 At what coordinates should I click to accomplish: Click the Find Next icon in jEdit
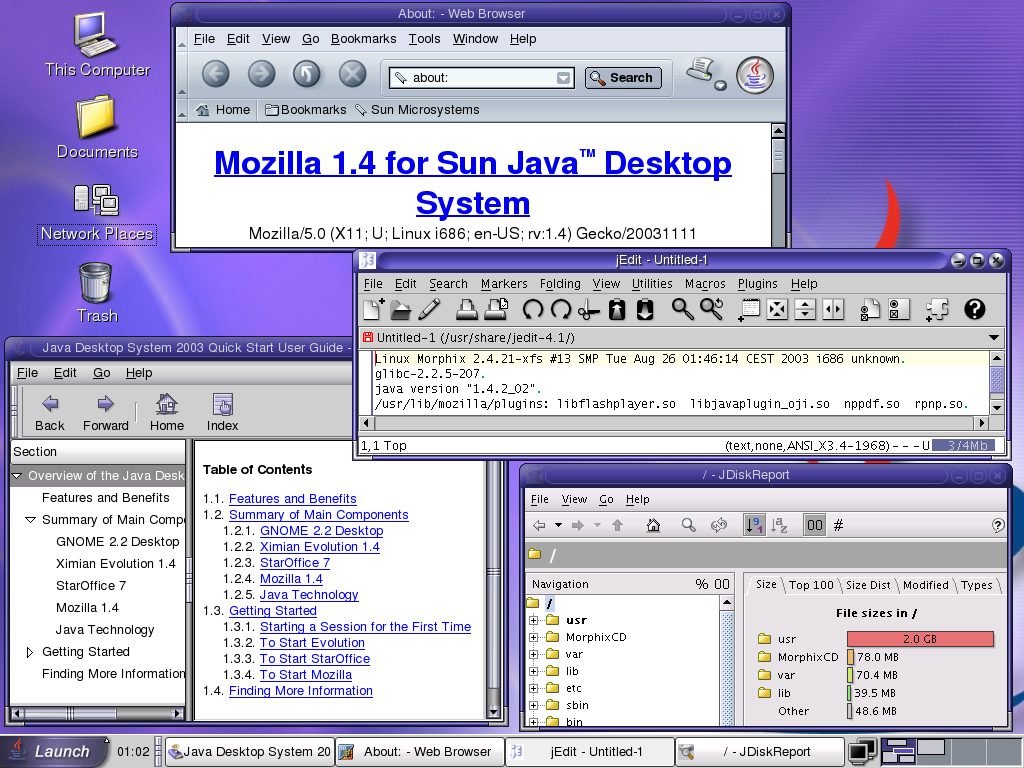point(712,309)
